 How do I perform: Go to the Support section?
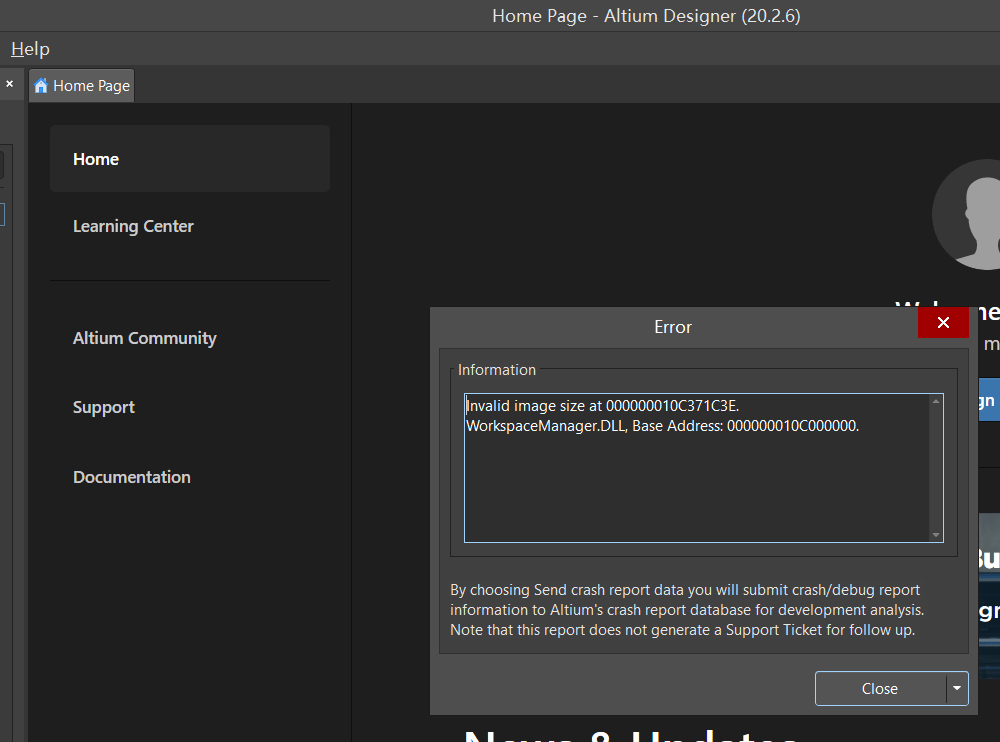103,407
